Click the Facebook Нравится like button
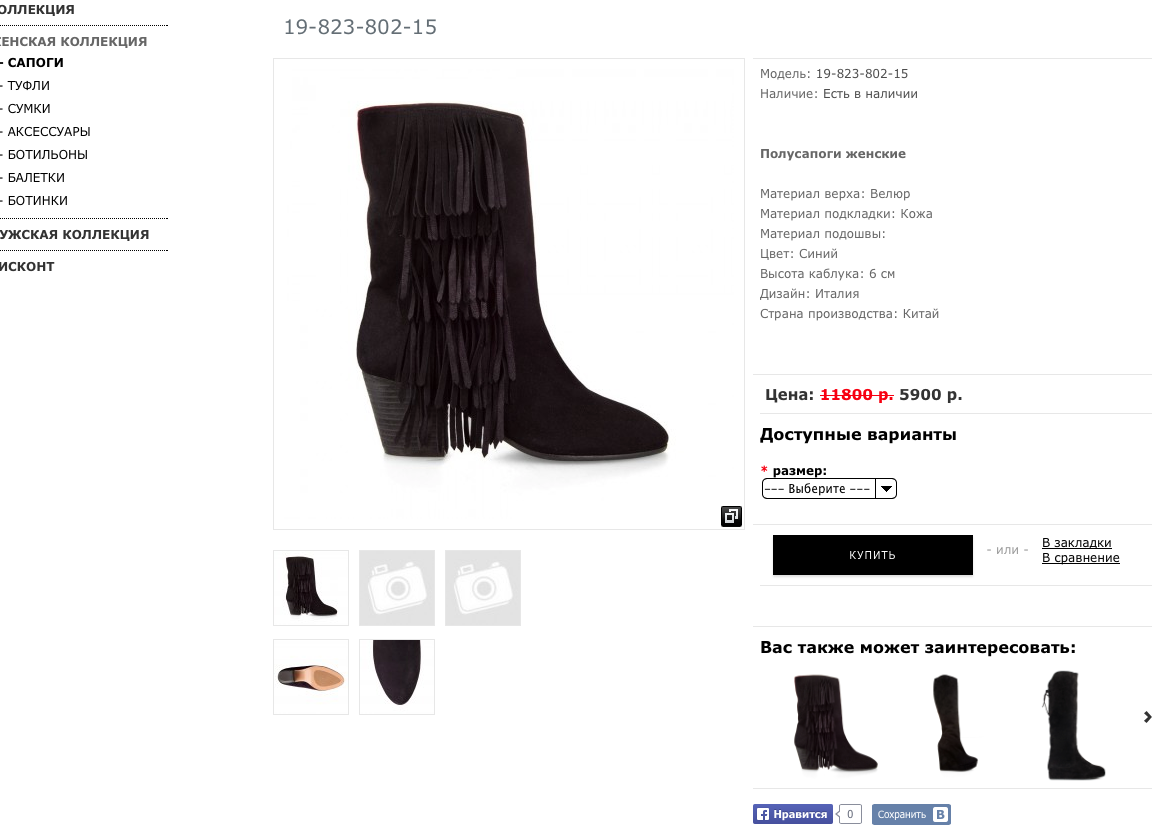 tap(792, 814)
